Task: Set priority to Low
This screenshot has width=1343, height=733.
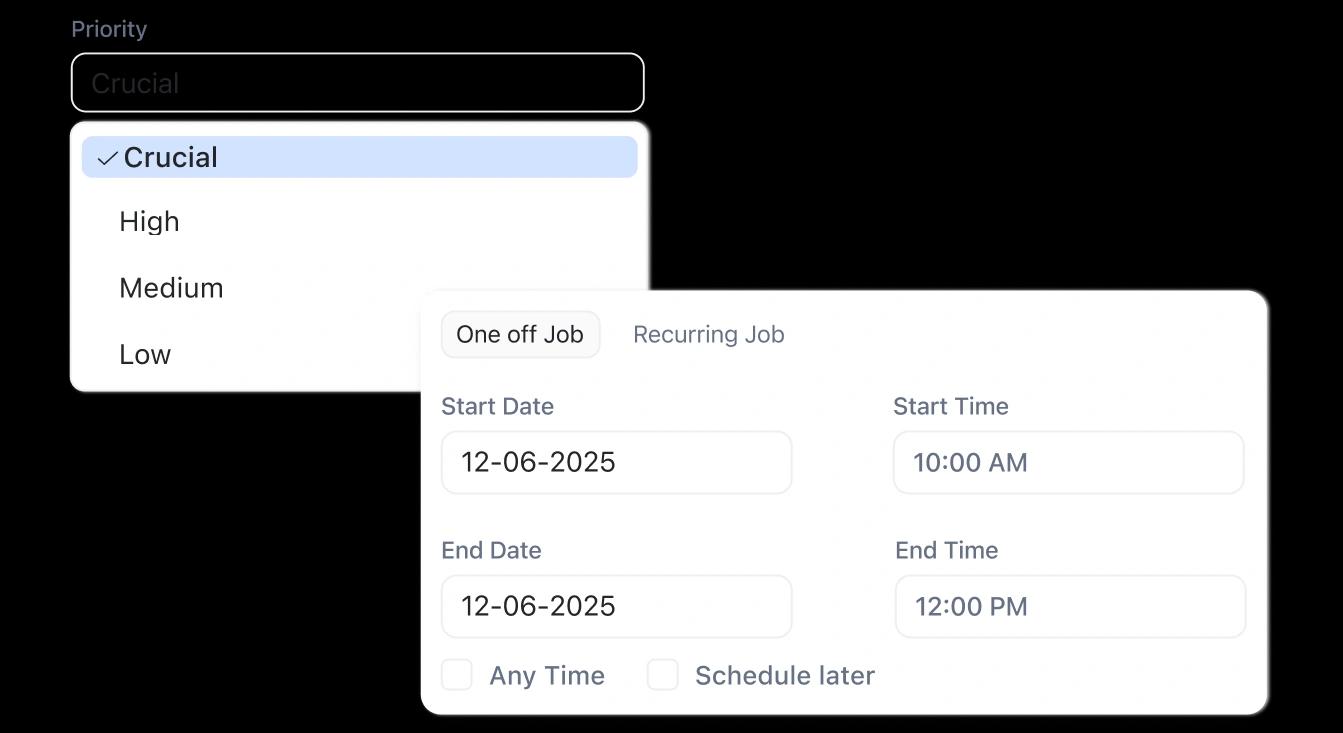Action: pyautogui.click(x=145, y=354)
